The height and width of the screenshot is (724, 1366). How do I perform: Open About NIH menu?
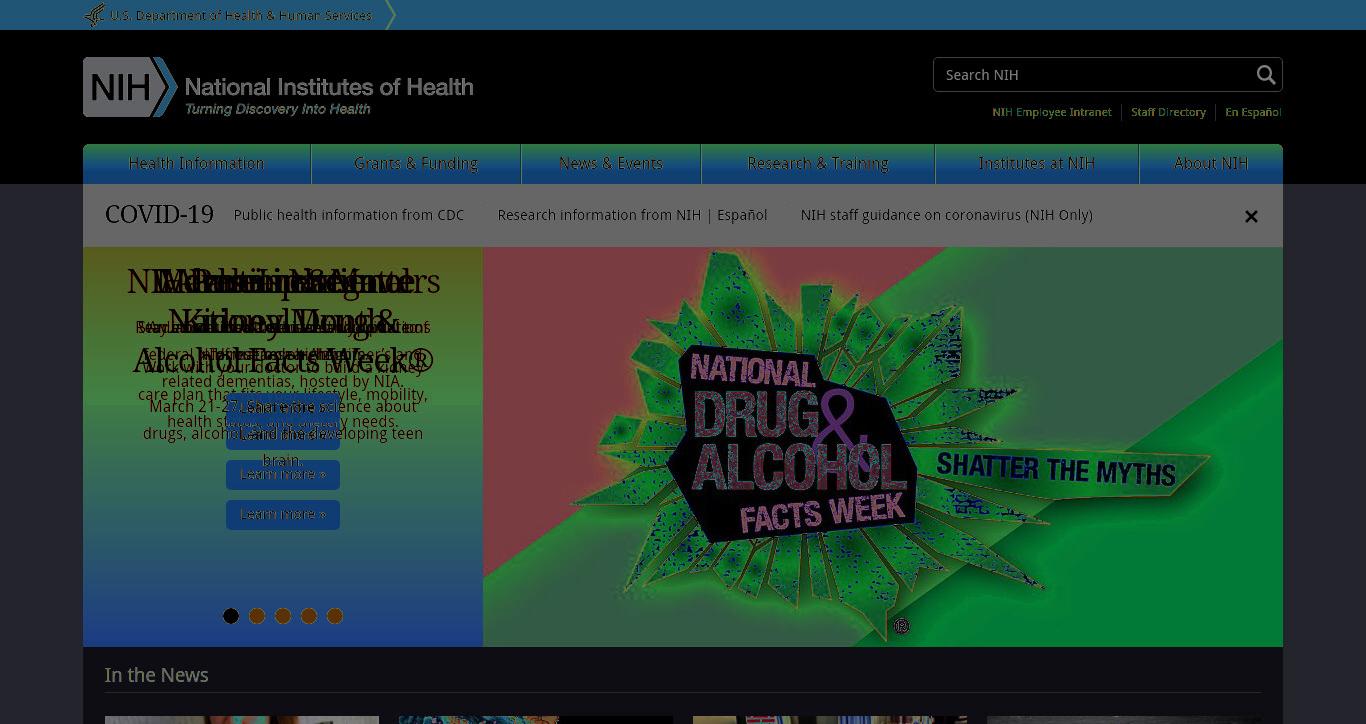[1211, 164]
